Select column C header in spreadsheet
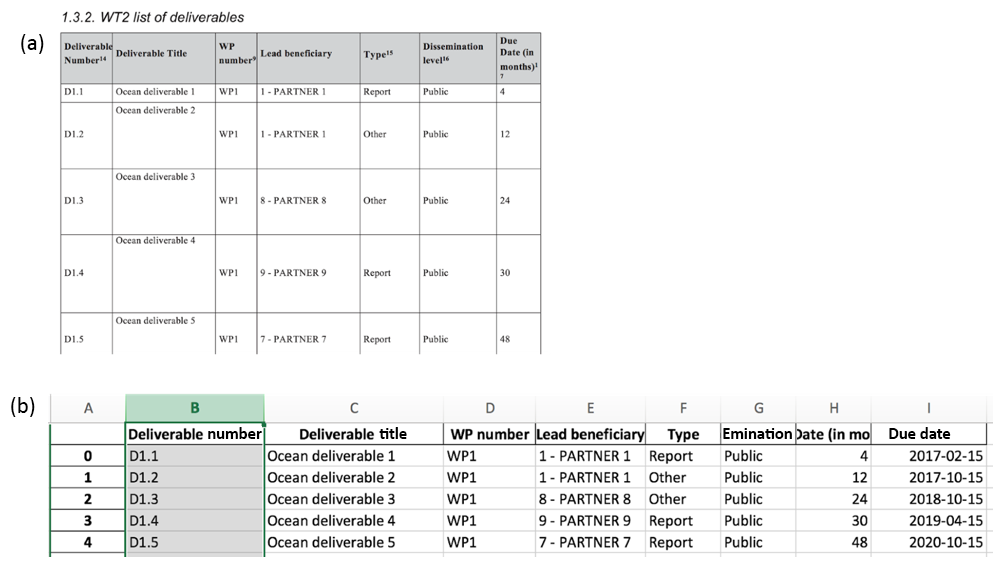Image resolution: width=1005 pixels, height=569 pixels. point(354,407)
